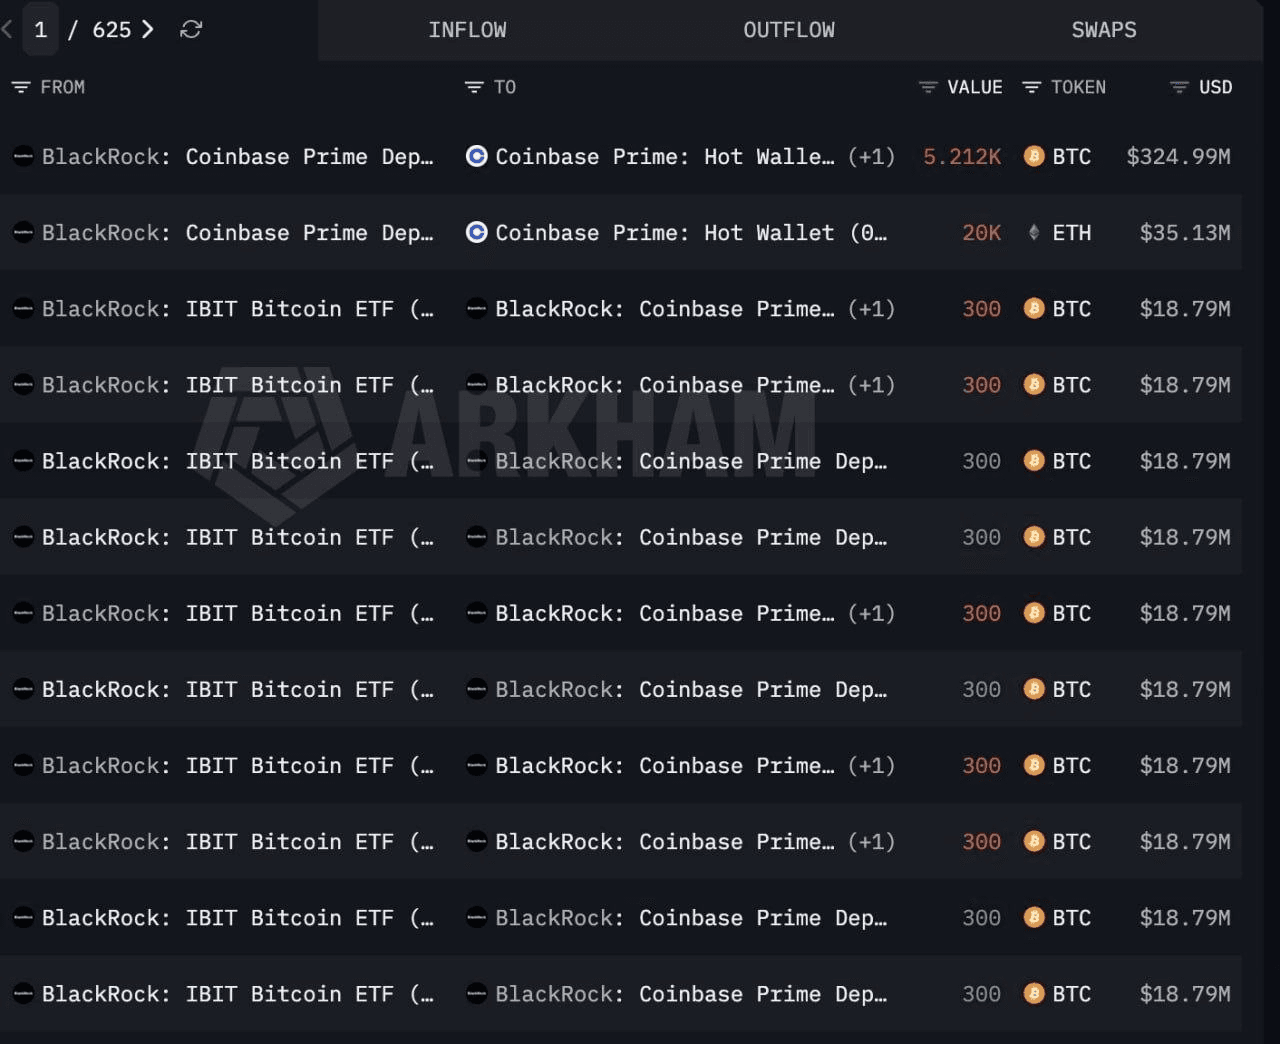The image size is (1280, 1044).
Task: Open the FROM column filter
Action: coord(21,87)
